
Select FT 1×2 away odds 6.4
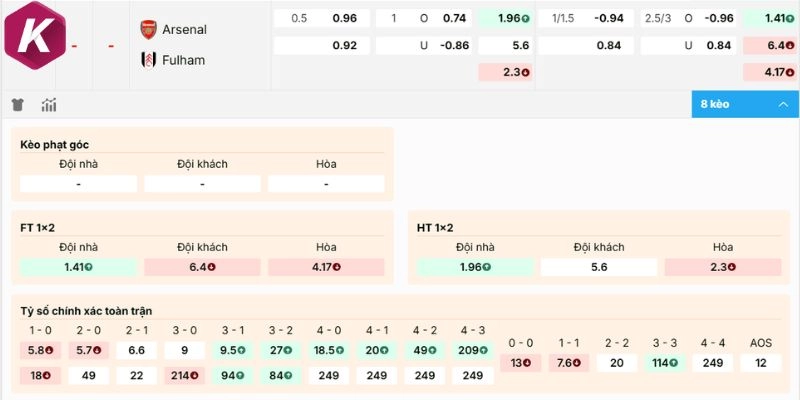[x=202, y=267]
